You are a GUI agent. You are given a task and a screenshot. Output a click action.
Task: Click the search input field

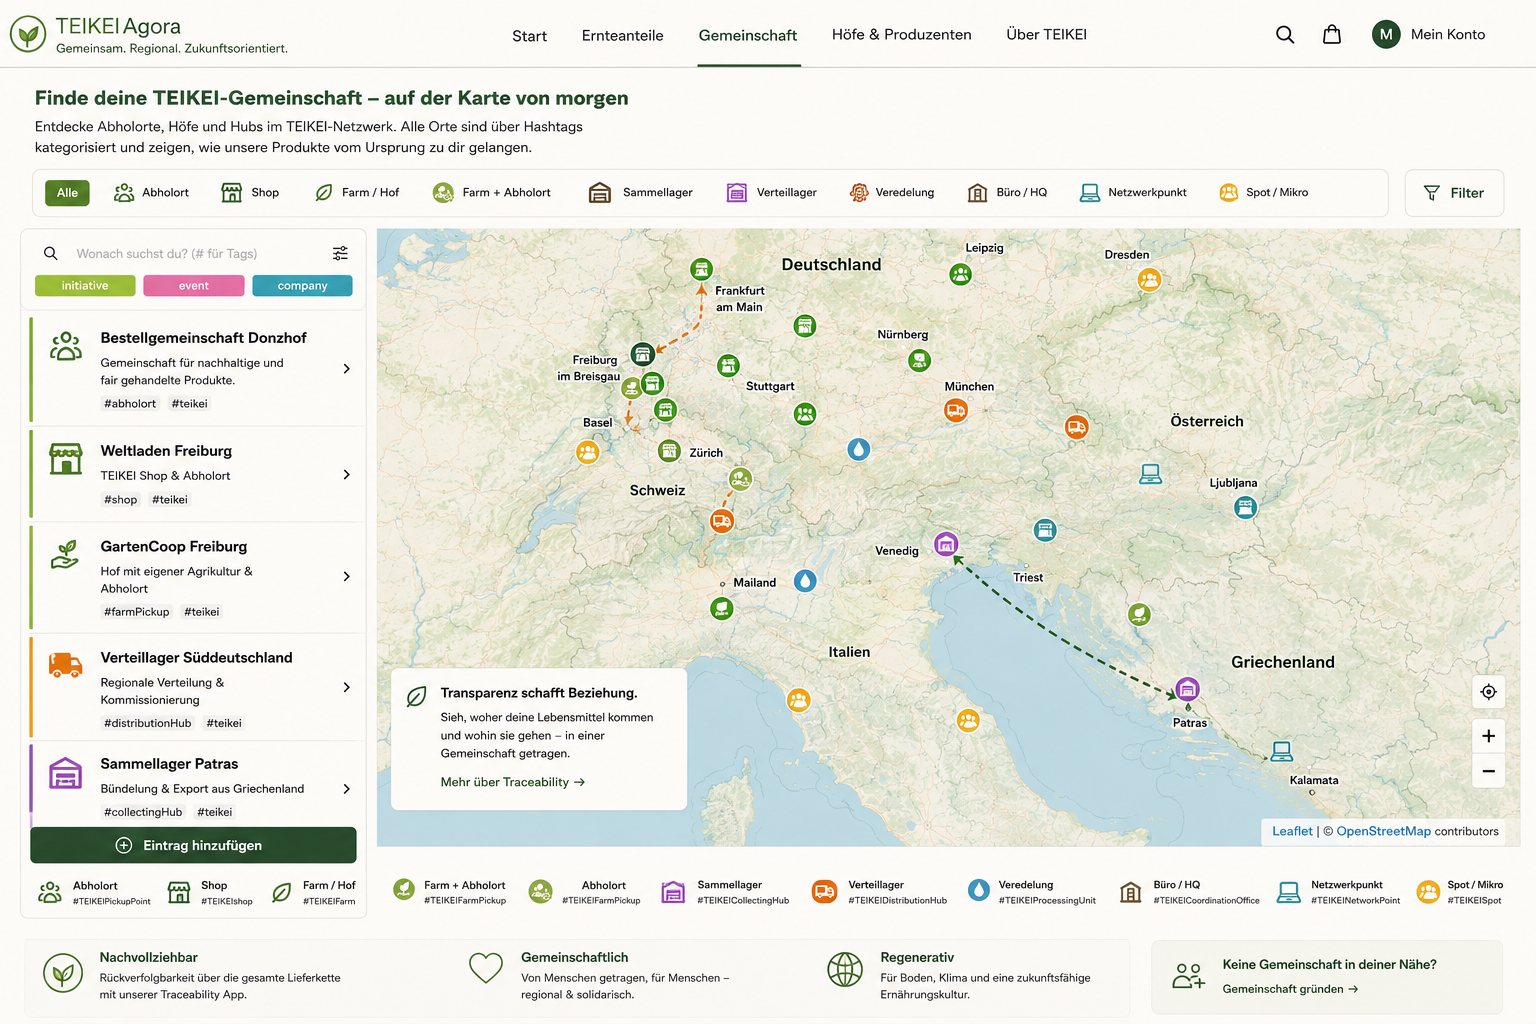pos(195,253)
